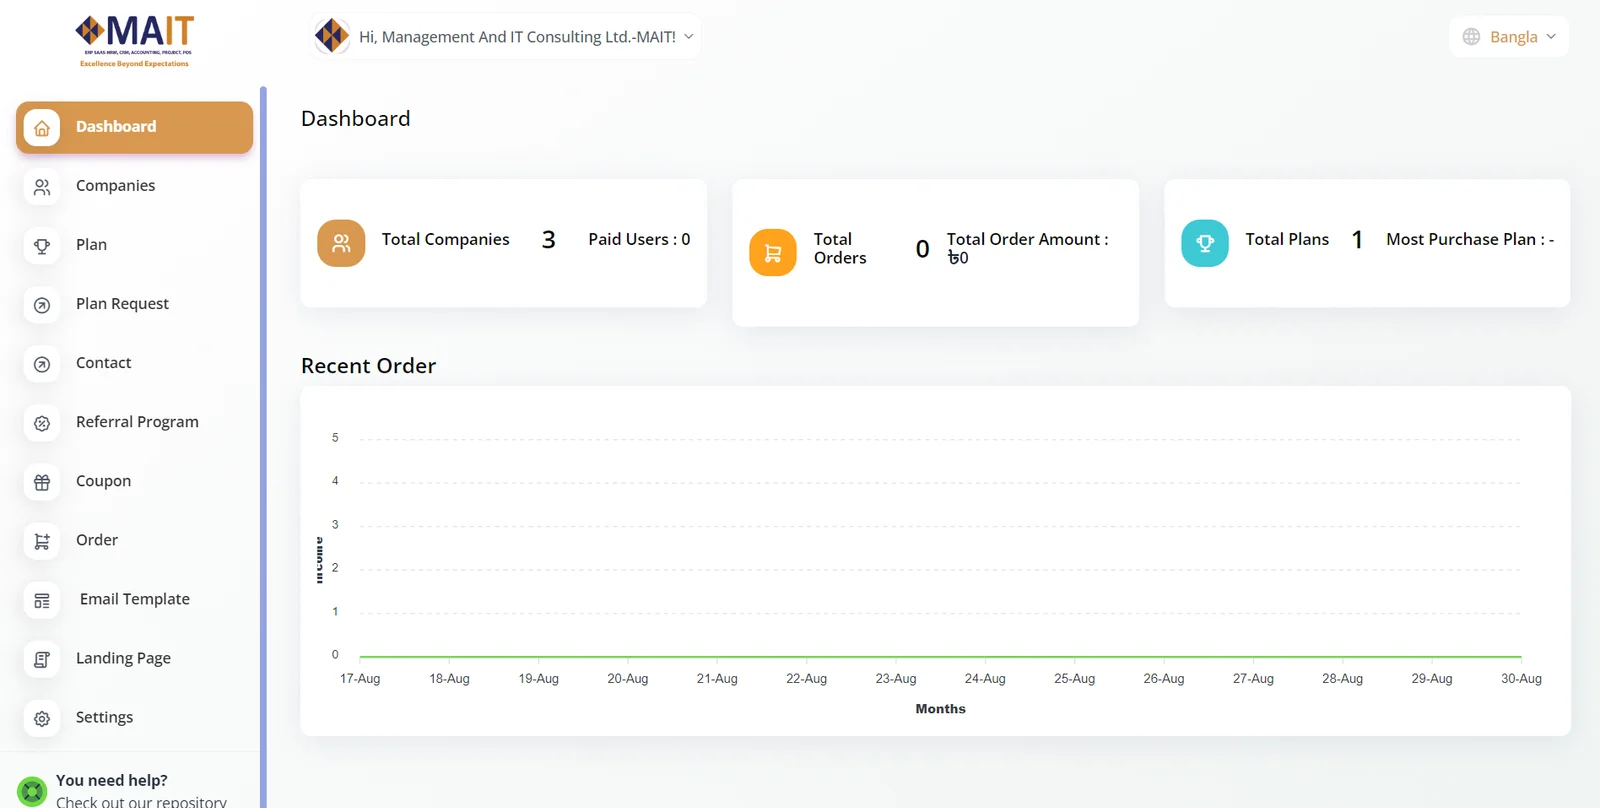Open the Landing Page menu item
This screenshot has height=808, width=1600.
[x=123, y=658]
